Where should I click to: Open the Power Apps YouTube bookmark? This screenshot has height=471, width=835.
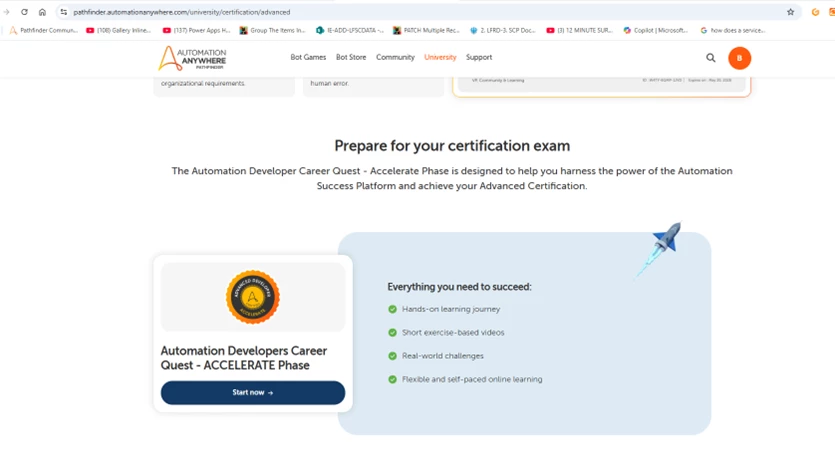(196, 30)
